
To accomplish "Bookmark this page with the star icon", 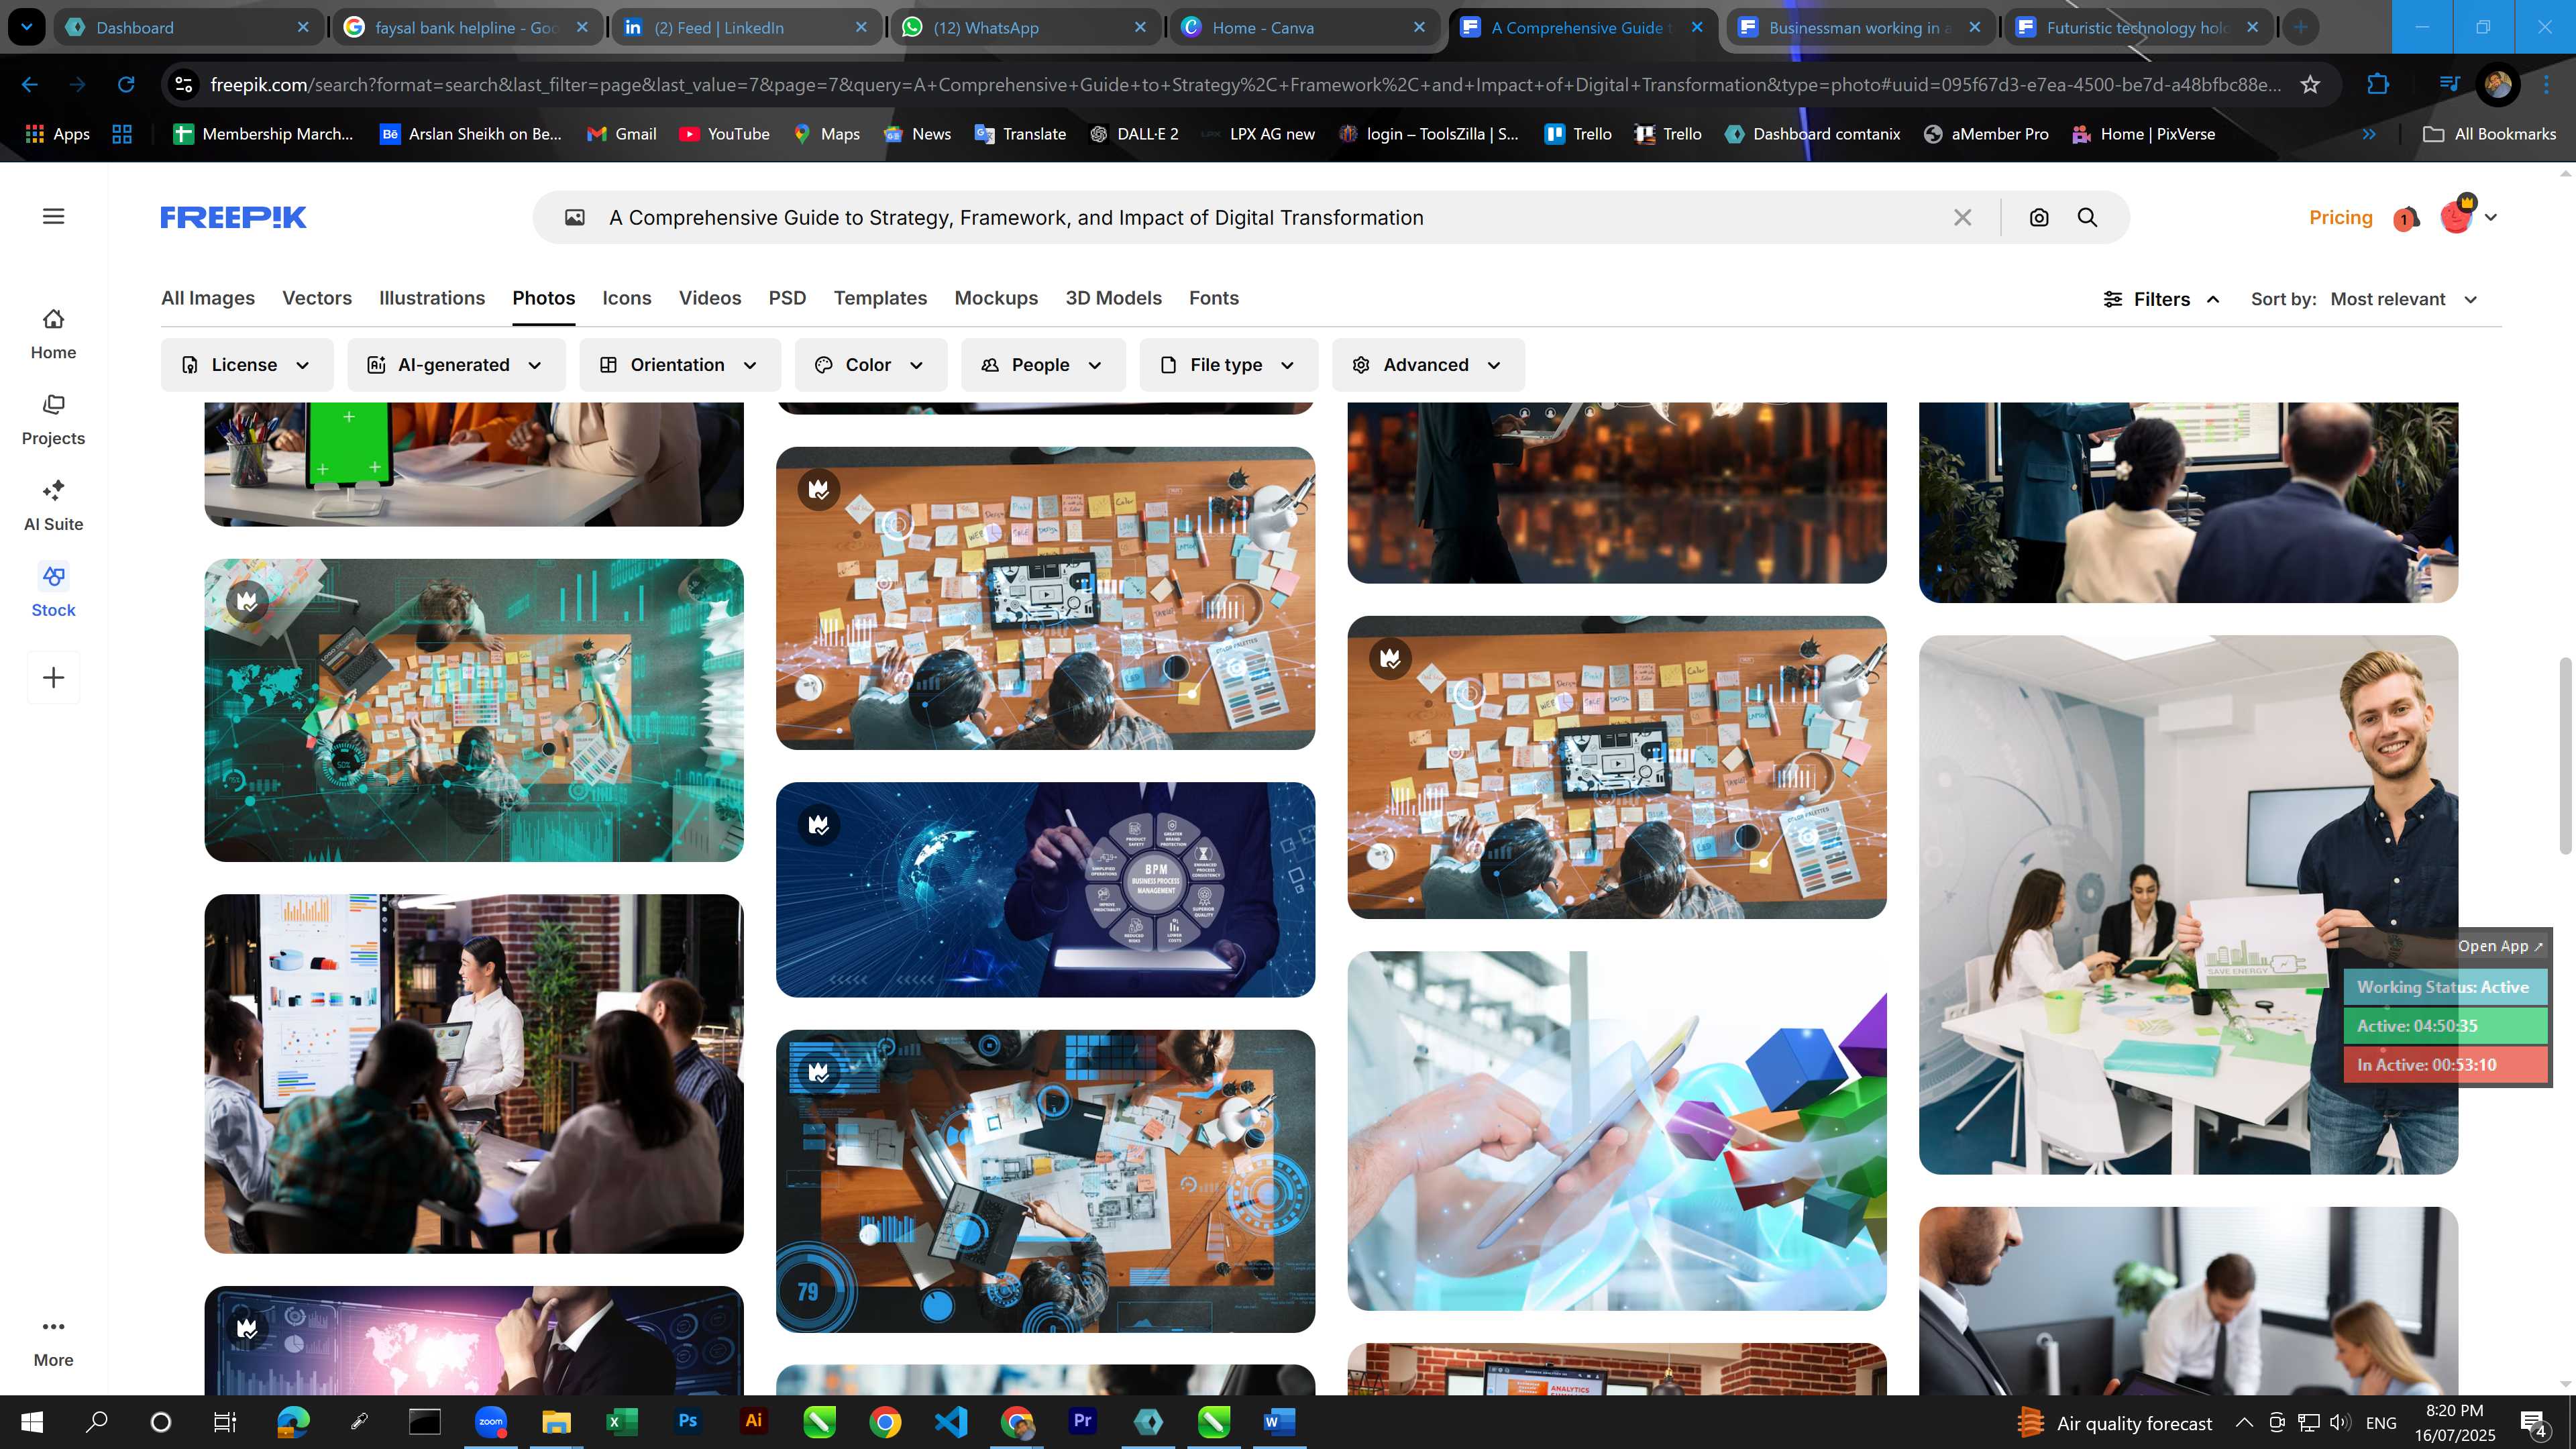I will 2310,85.
